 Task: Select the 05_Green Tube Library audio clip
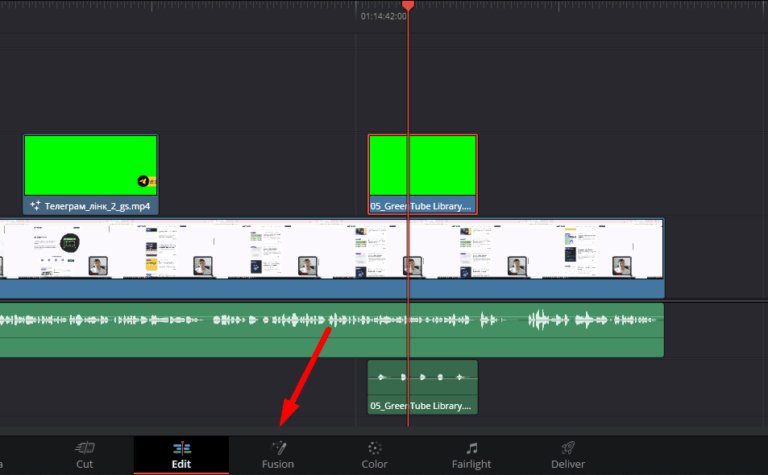(x=423, y=387)
